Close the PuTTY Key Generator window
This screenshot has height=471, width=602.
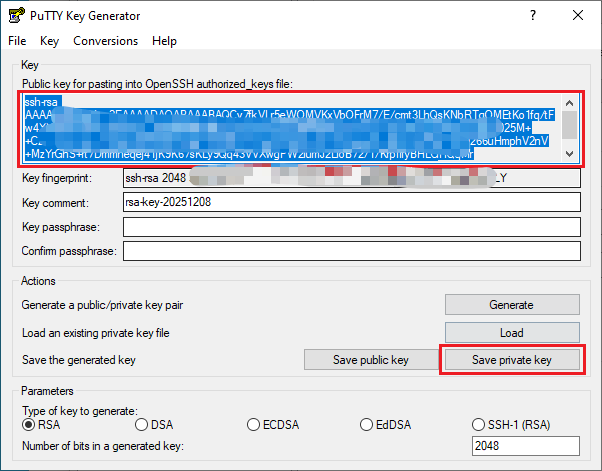(x=578, y=15)
